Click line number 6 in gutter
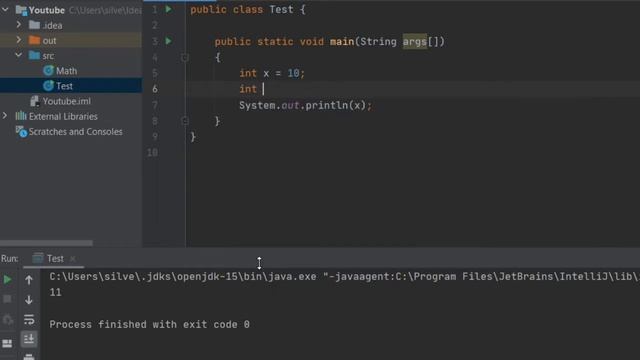This screenshot has width=640, height=360. pos(155,89)
